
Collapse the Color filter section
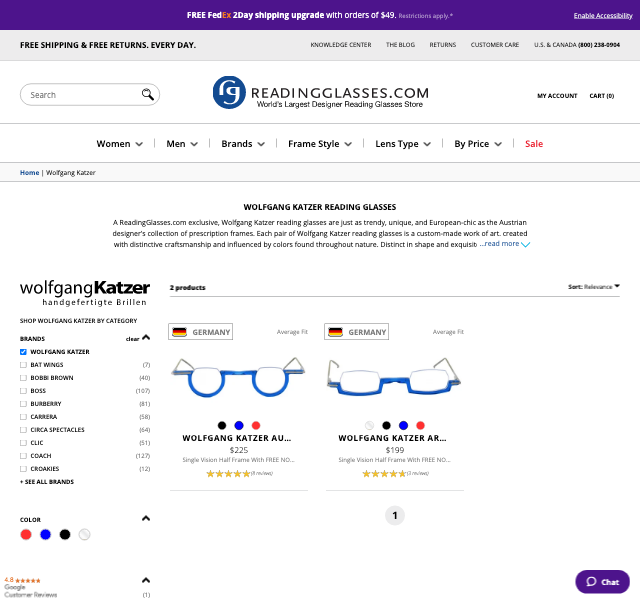pos(146,518)
